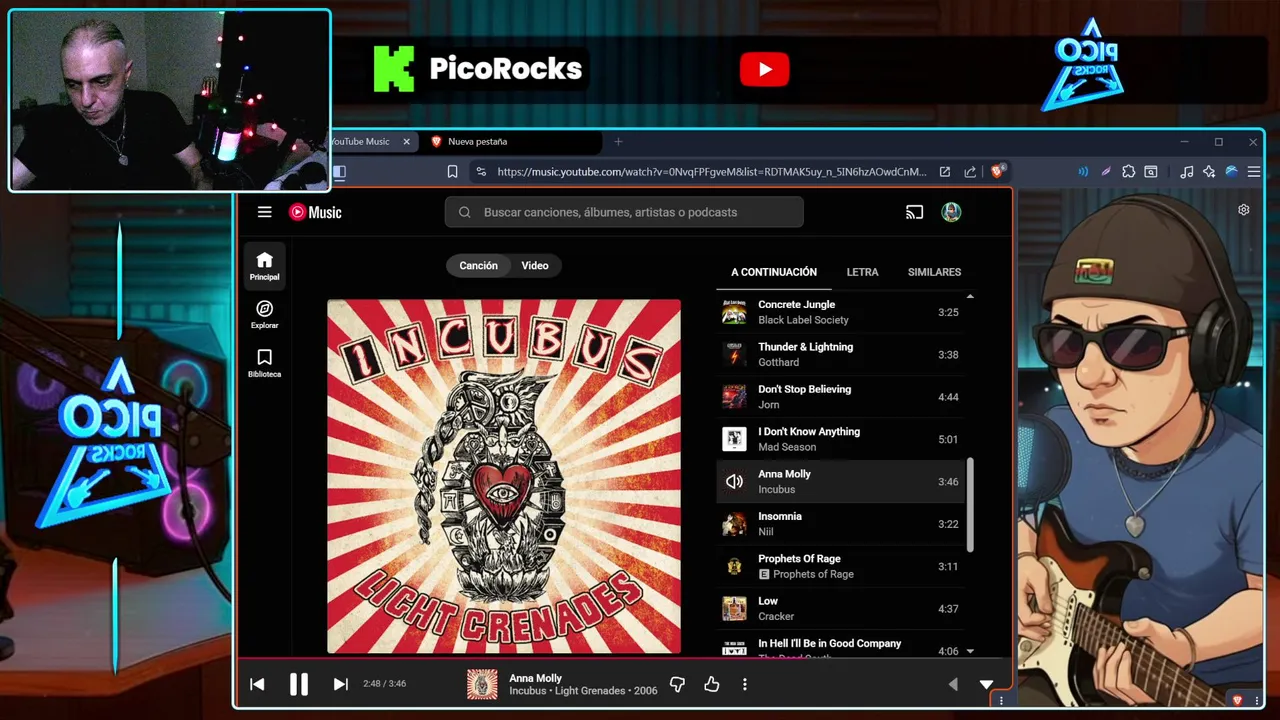Select the LETRA tab
The image size is (1280, 720).
coord(862,272)
